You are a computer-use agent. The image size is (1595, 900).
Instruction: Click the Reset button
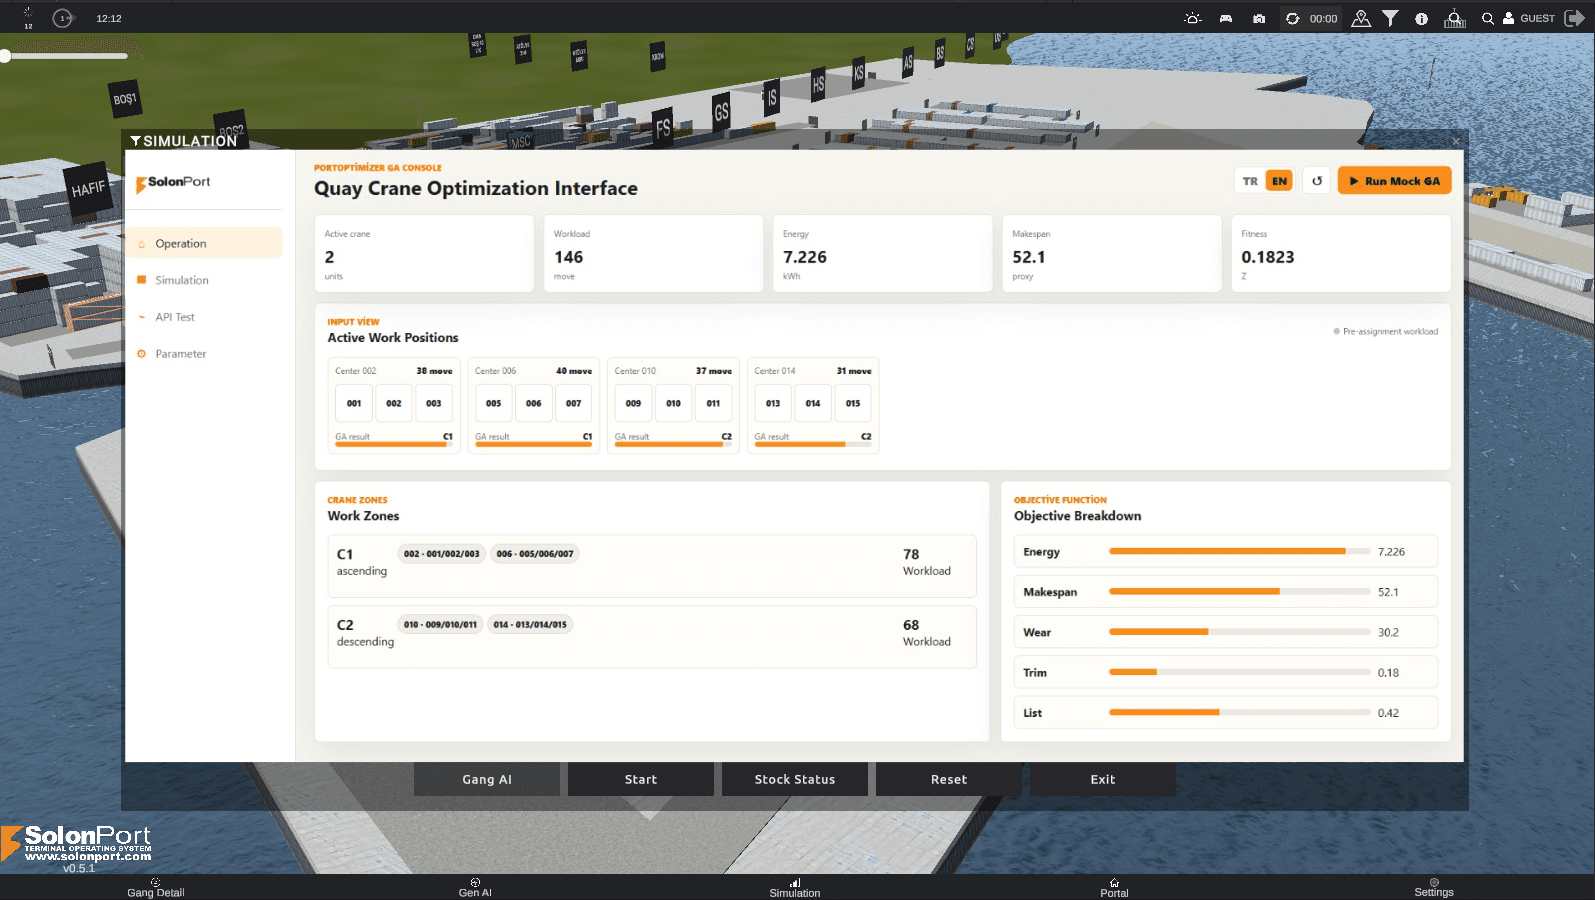point(949,779)
